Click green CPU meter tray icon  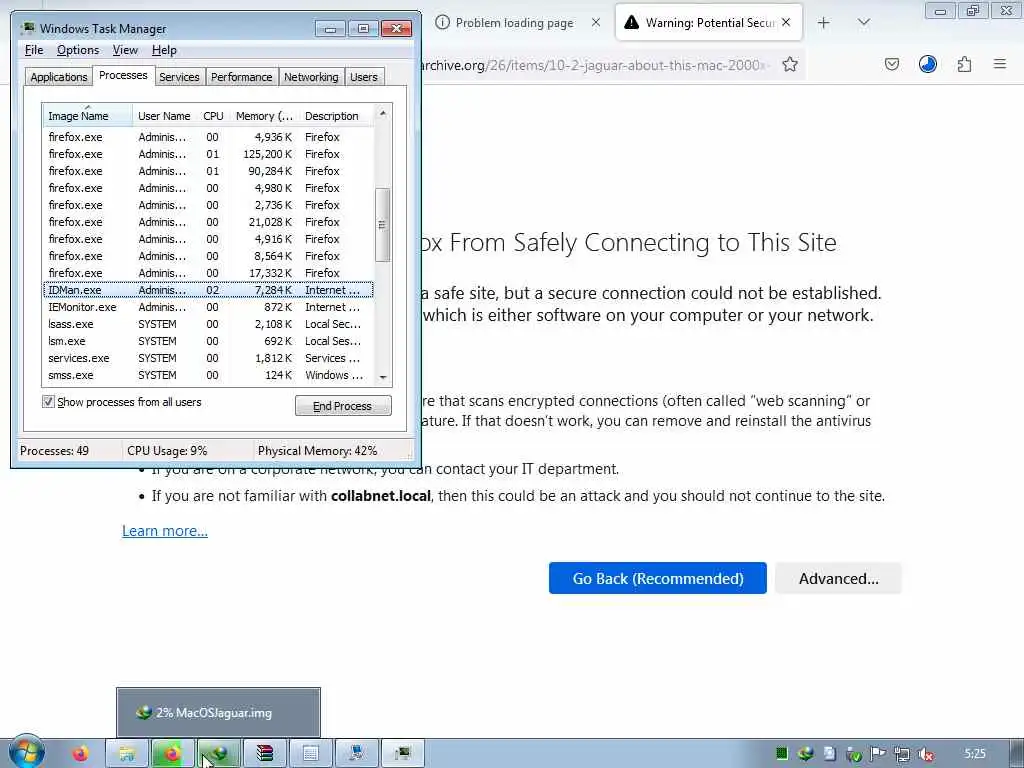tap(782, 754)
